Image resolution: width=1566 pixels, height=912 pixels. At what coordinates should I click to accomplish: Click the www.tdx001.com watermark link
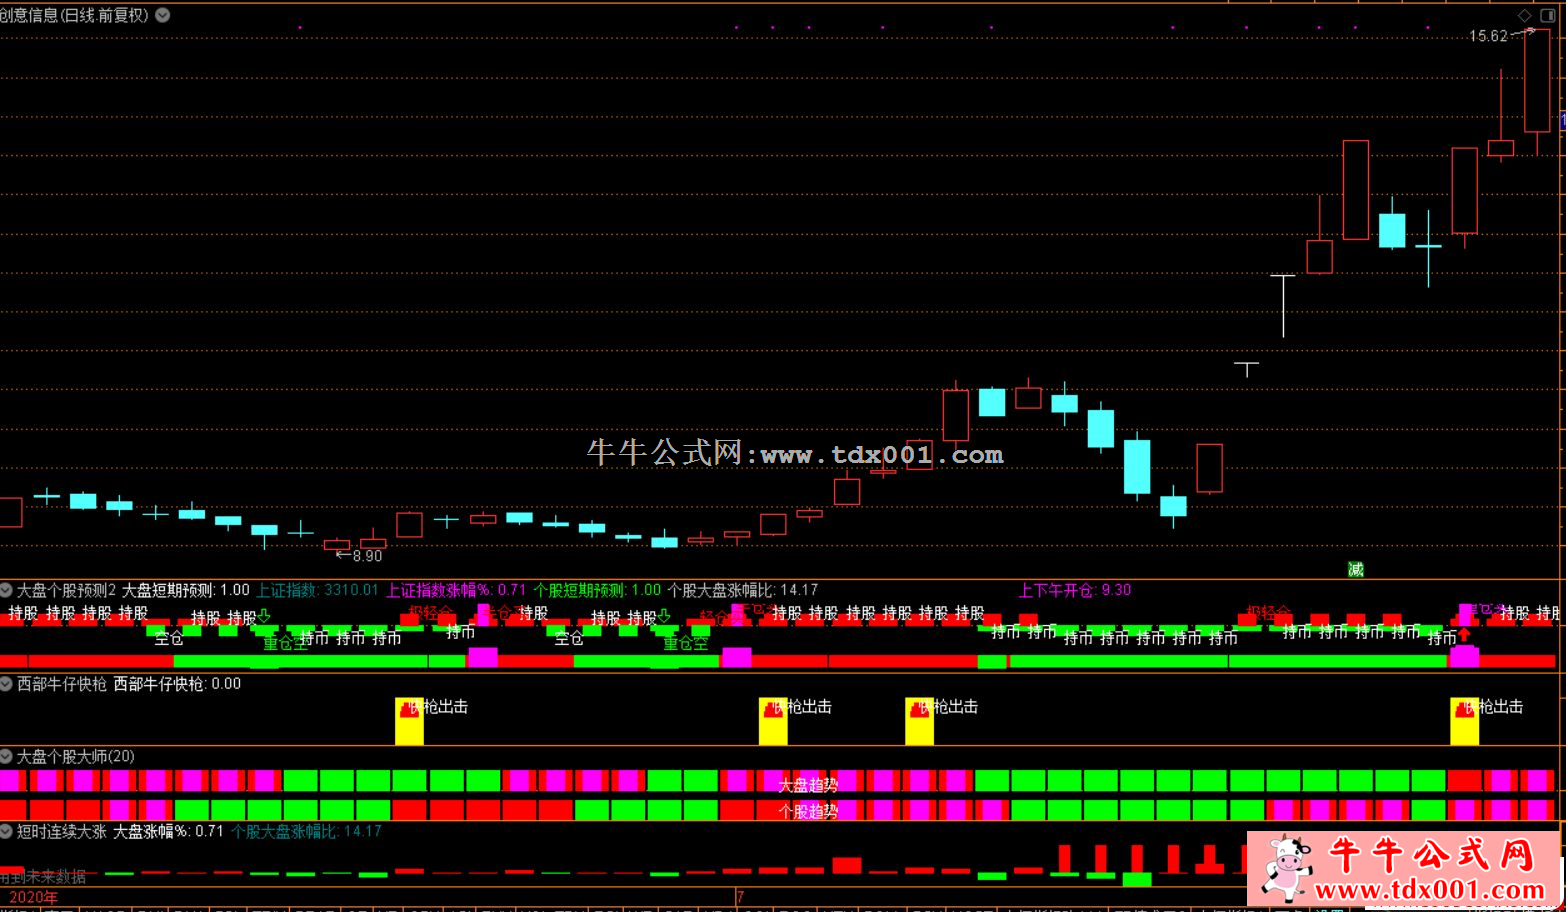[x=881, y=455]
